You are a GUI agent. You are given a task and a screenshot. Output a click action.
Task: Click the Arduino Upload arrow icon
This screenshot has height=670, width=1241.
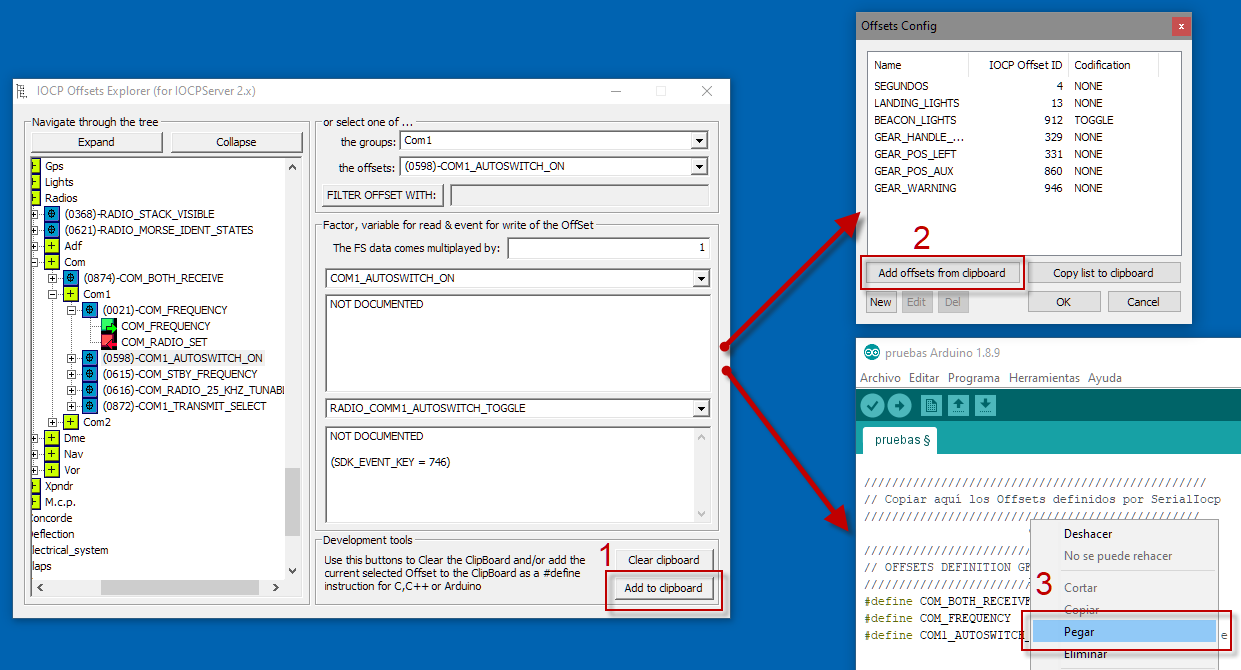tap(900, 405)
